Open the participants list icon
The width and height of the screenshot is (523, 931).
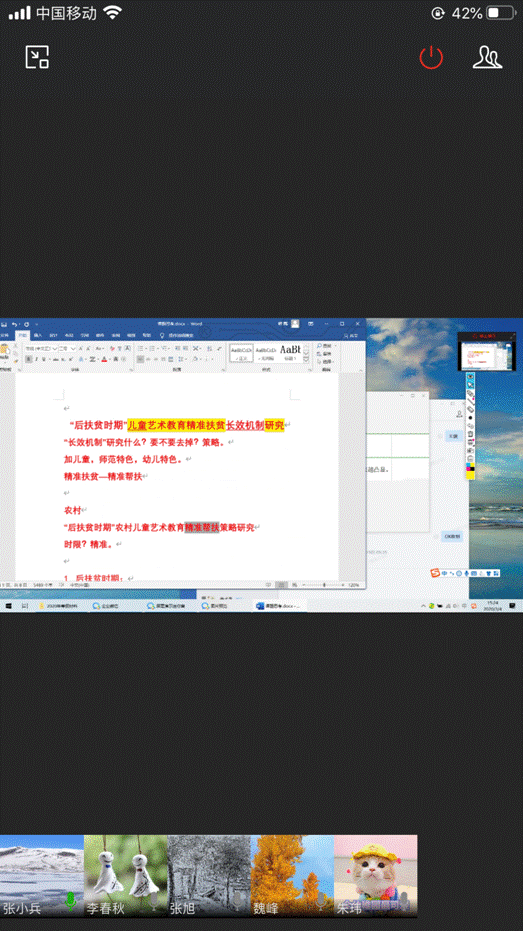click(487, 58)
